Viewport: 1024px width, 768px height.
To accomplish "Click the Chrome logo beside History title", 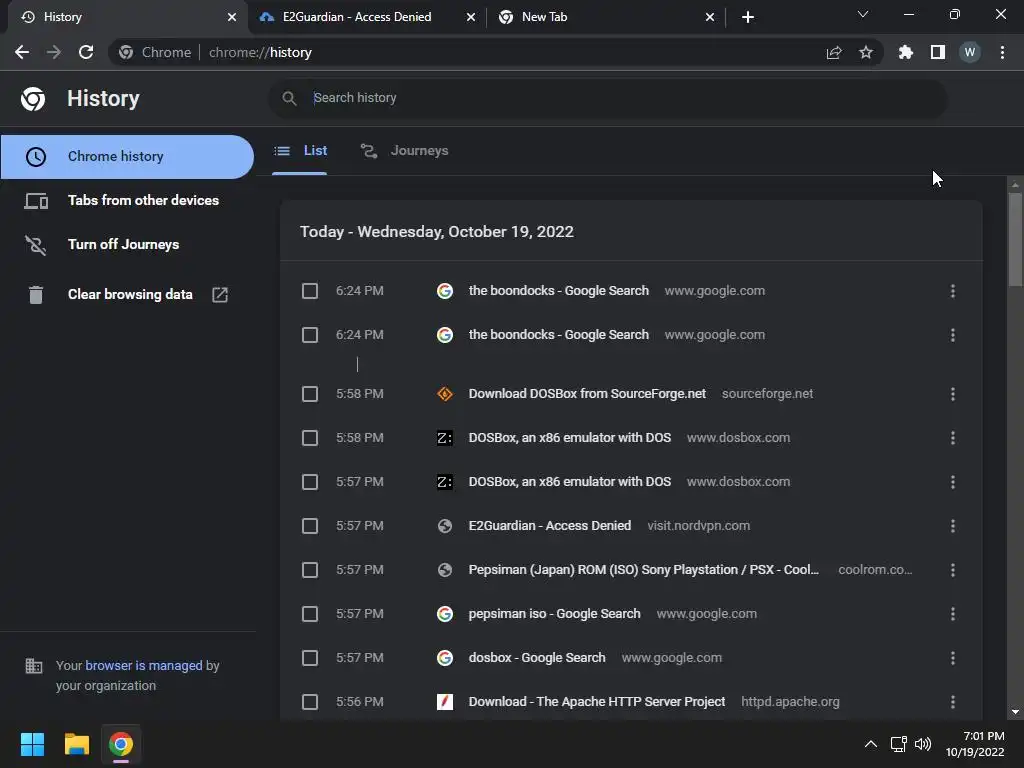I will tap(33, 99).
